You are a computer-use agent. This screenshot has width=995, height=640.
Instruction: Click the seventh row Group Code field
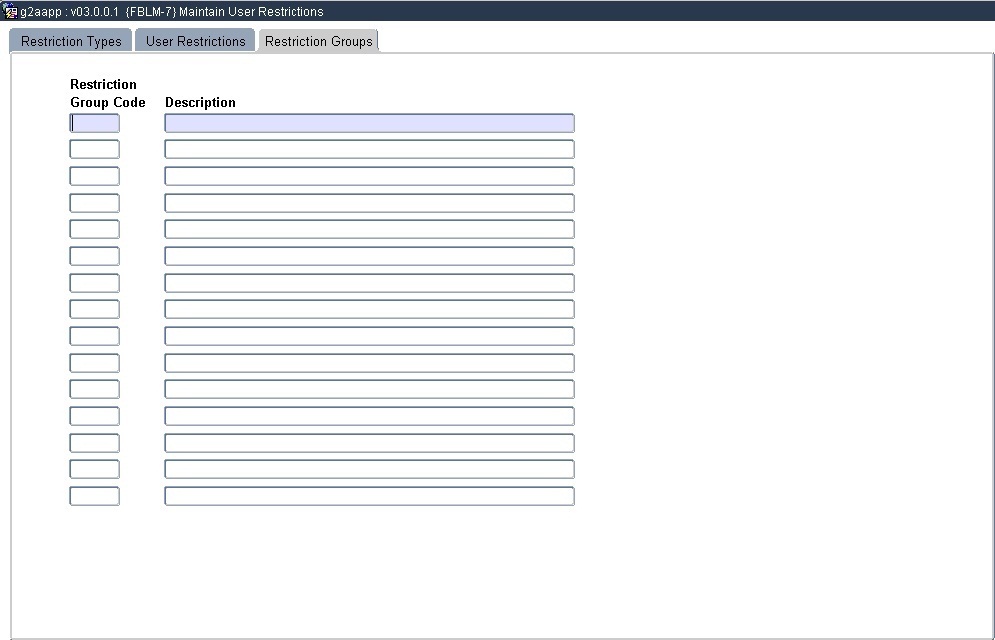pos(94,283)
